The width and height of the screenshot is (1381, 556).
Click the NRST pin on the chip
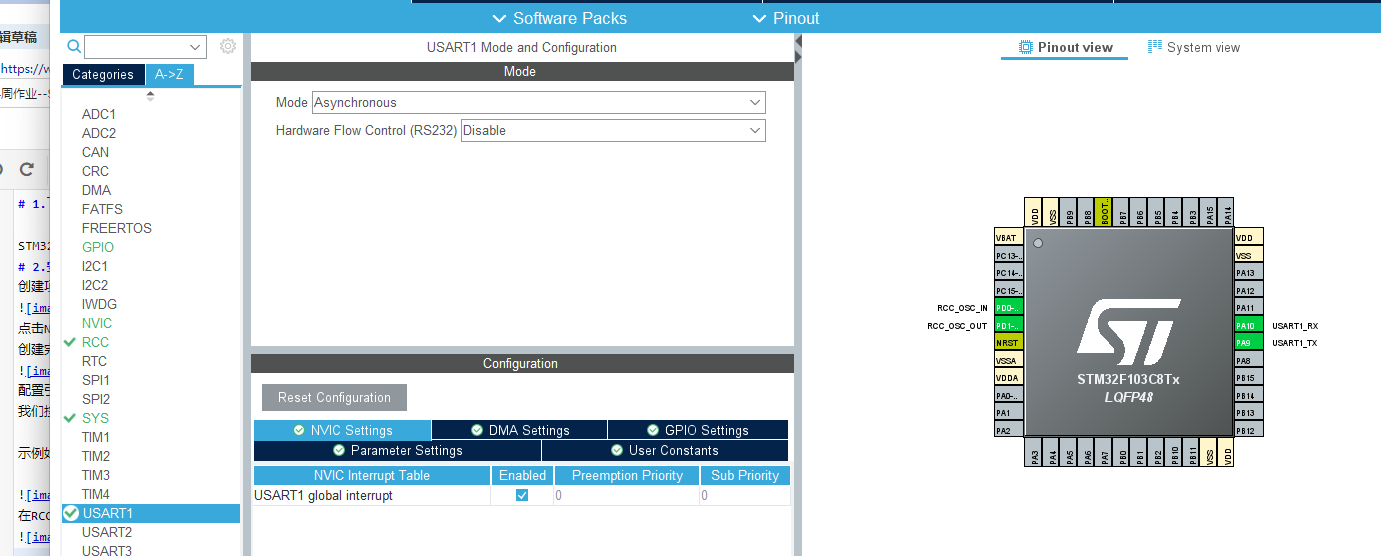[x=1008, y=343]
